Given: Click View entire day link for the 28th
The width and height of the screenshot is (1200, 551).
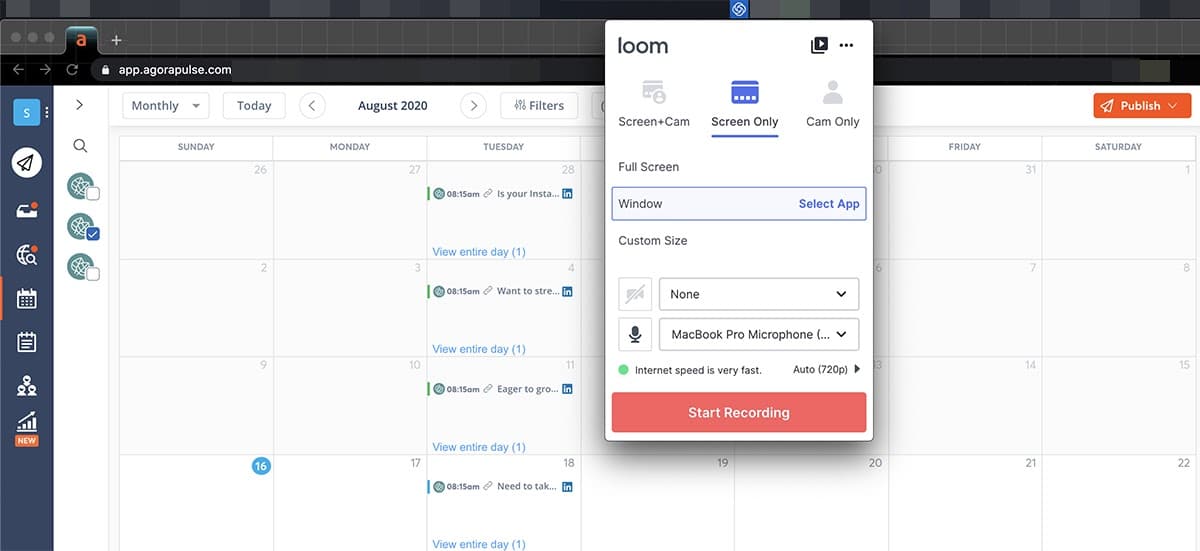Looking at the screenshot, I should [478, 252].
